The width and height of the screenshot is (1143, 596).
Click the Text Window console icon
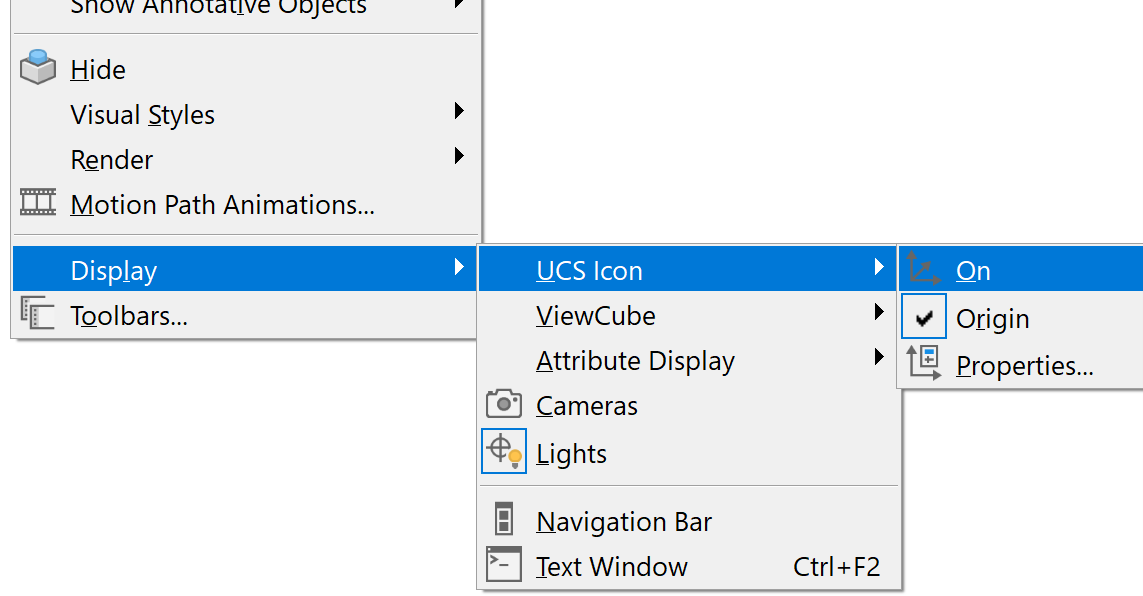point(504,564)
